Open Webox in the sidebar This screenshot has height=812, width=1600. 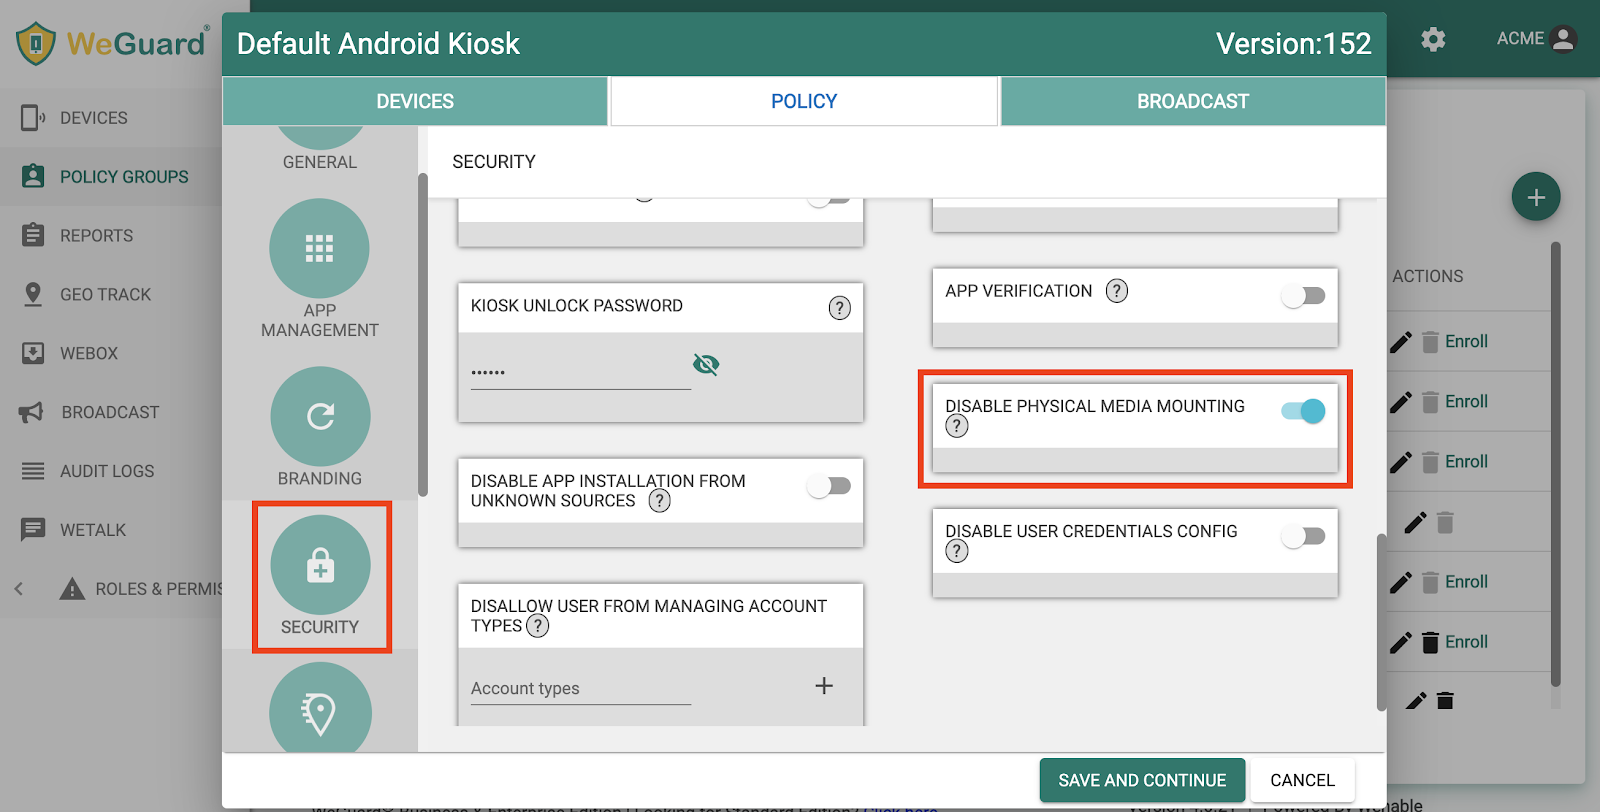point(110,354)
